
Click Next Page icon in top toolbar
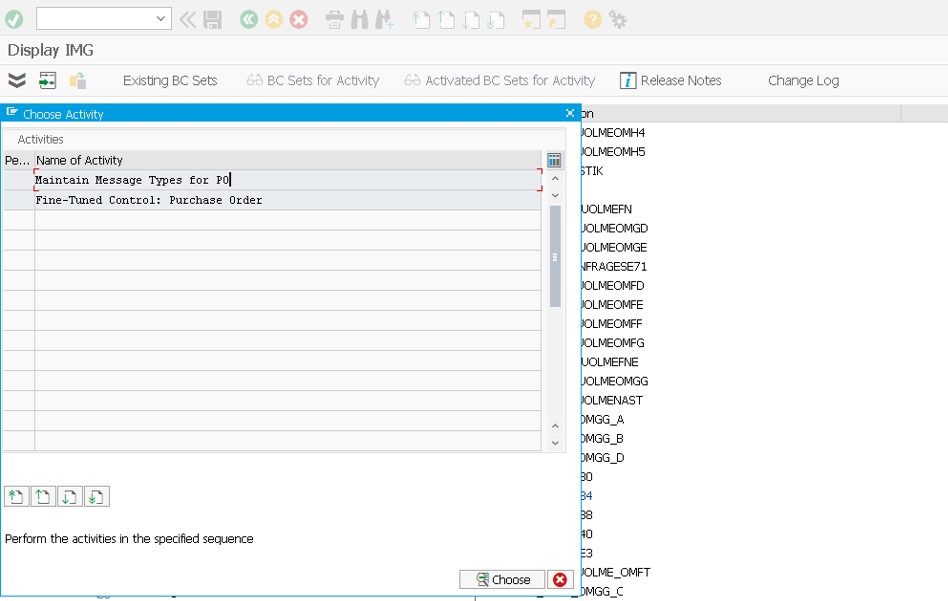(x=470, y=20)
